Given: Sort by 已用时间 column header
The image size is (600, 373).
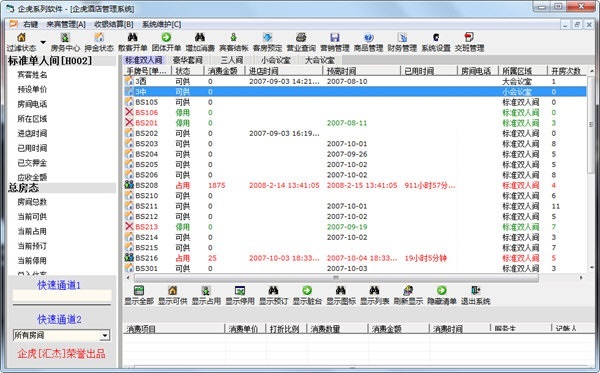Looking at the screenshot, I should [429, 71].
